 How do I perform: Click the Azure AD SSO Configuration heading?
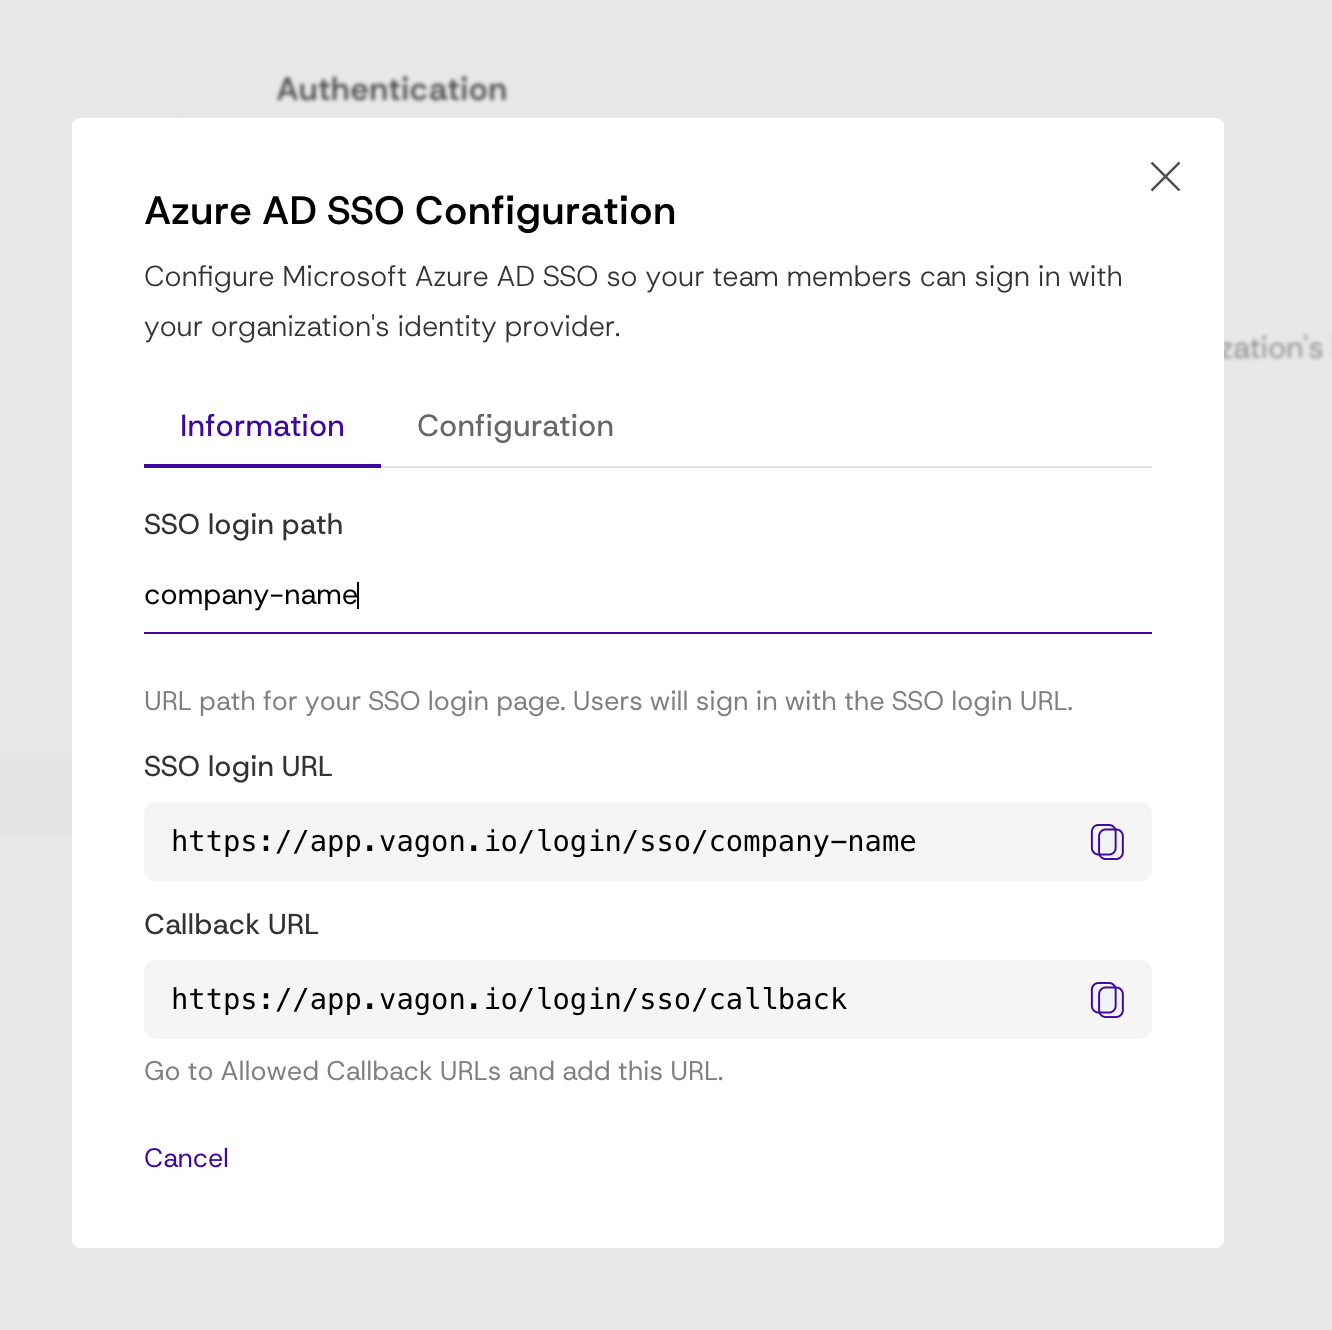(x=410, y=212)
